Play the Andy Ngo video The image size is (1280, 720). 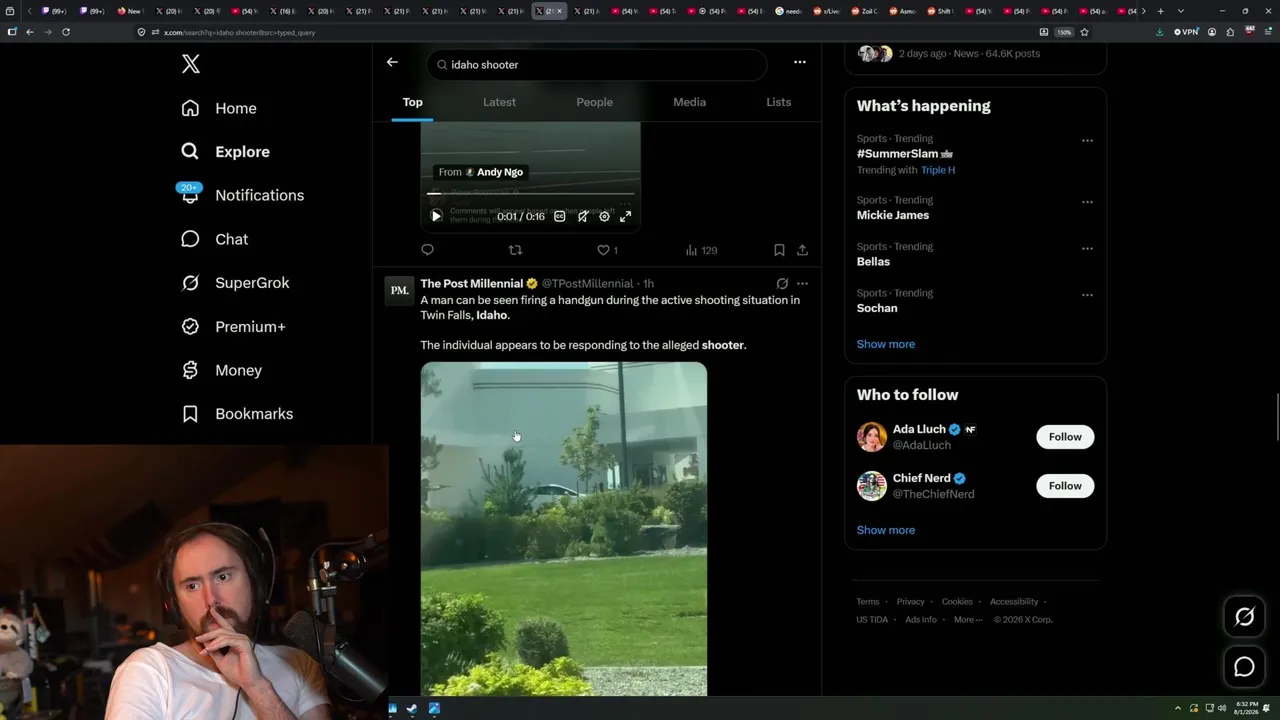pyautogui.click(x=436, y=216)
